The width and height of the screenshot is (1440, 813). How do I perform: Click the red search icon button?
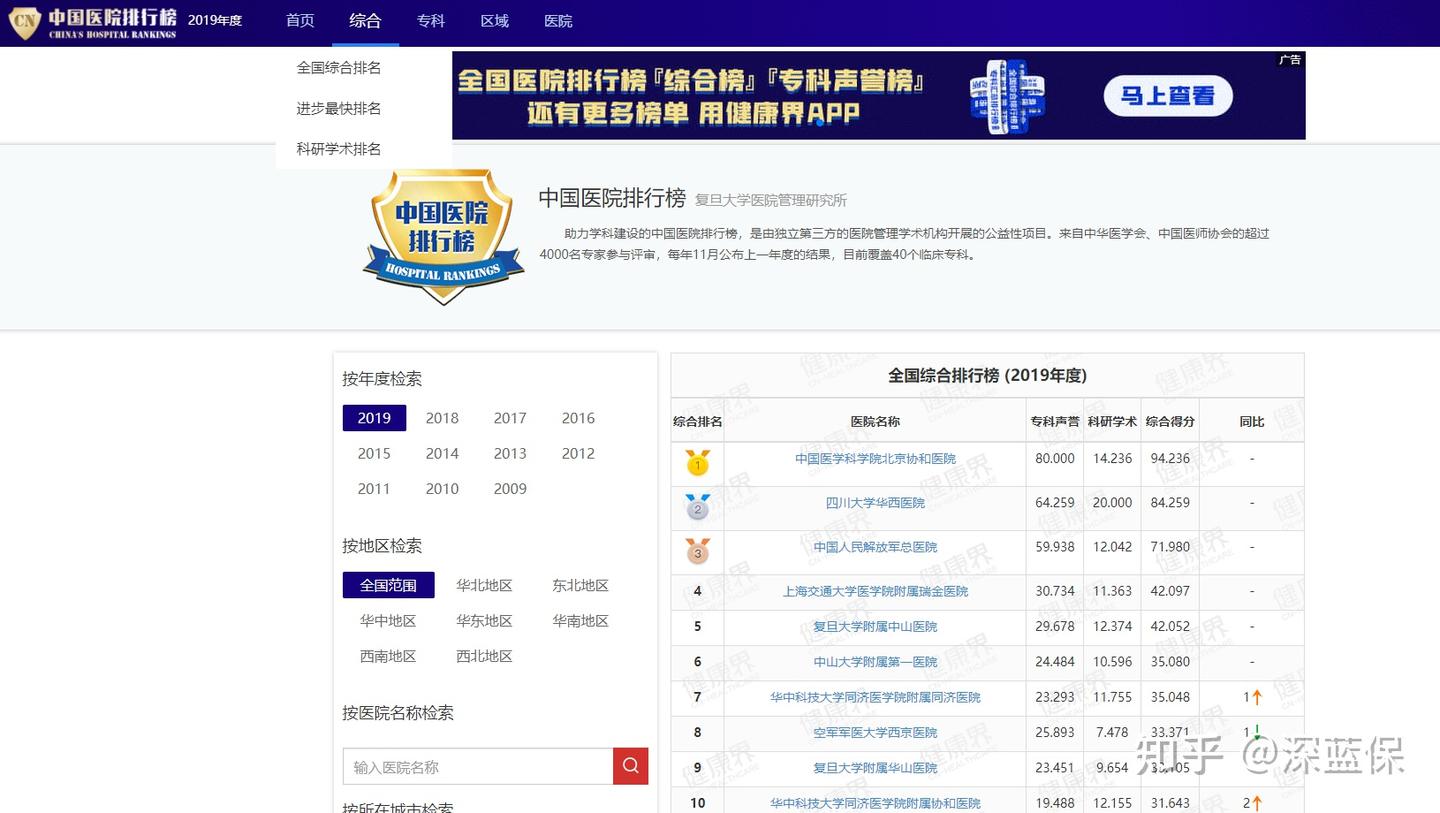(x=631, y=766)
